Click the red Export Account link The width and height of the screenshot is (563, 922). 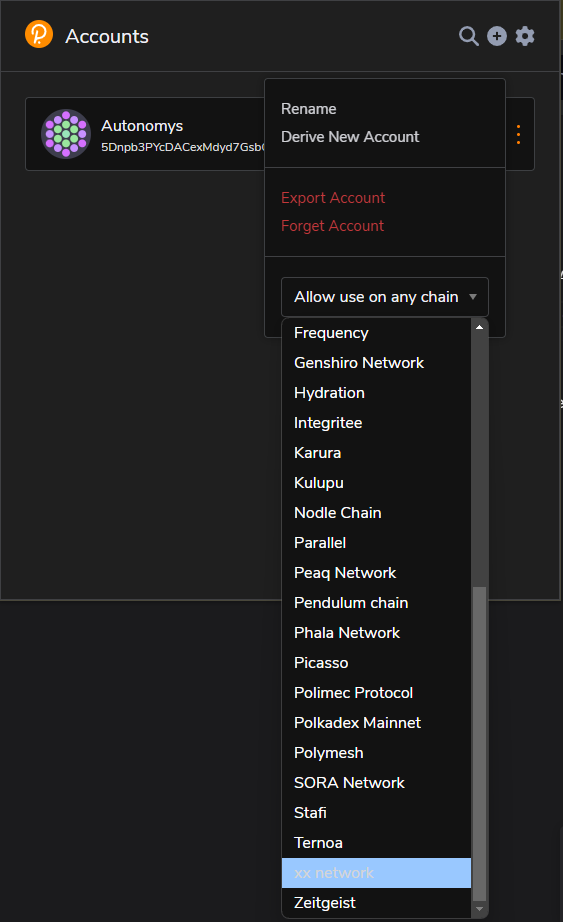[333, 198]
